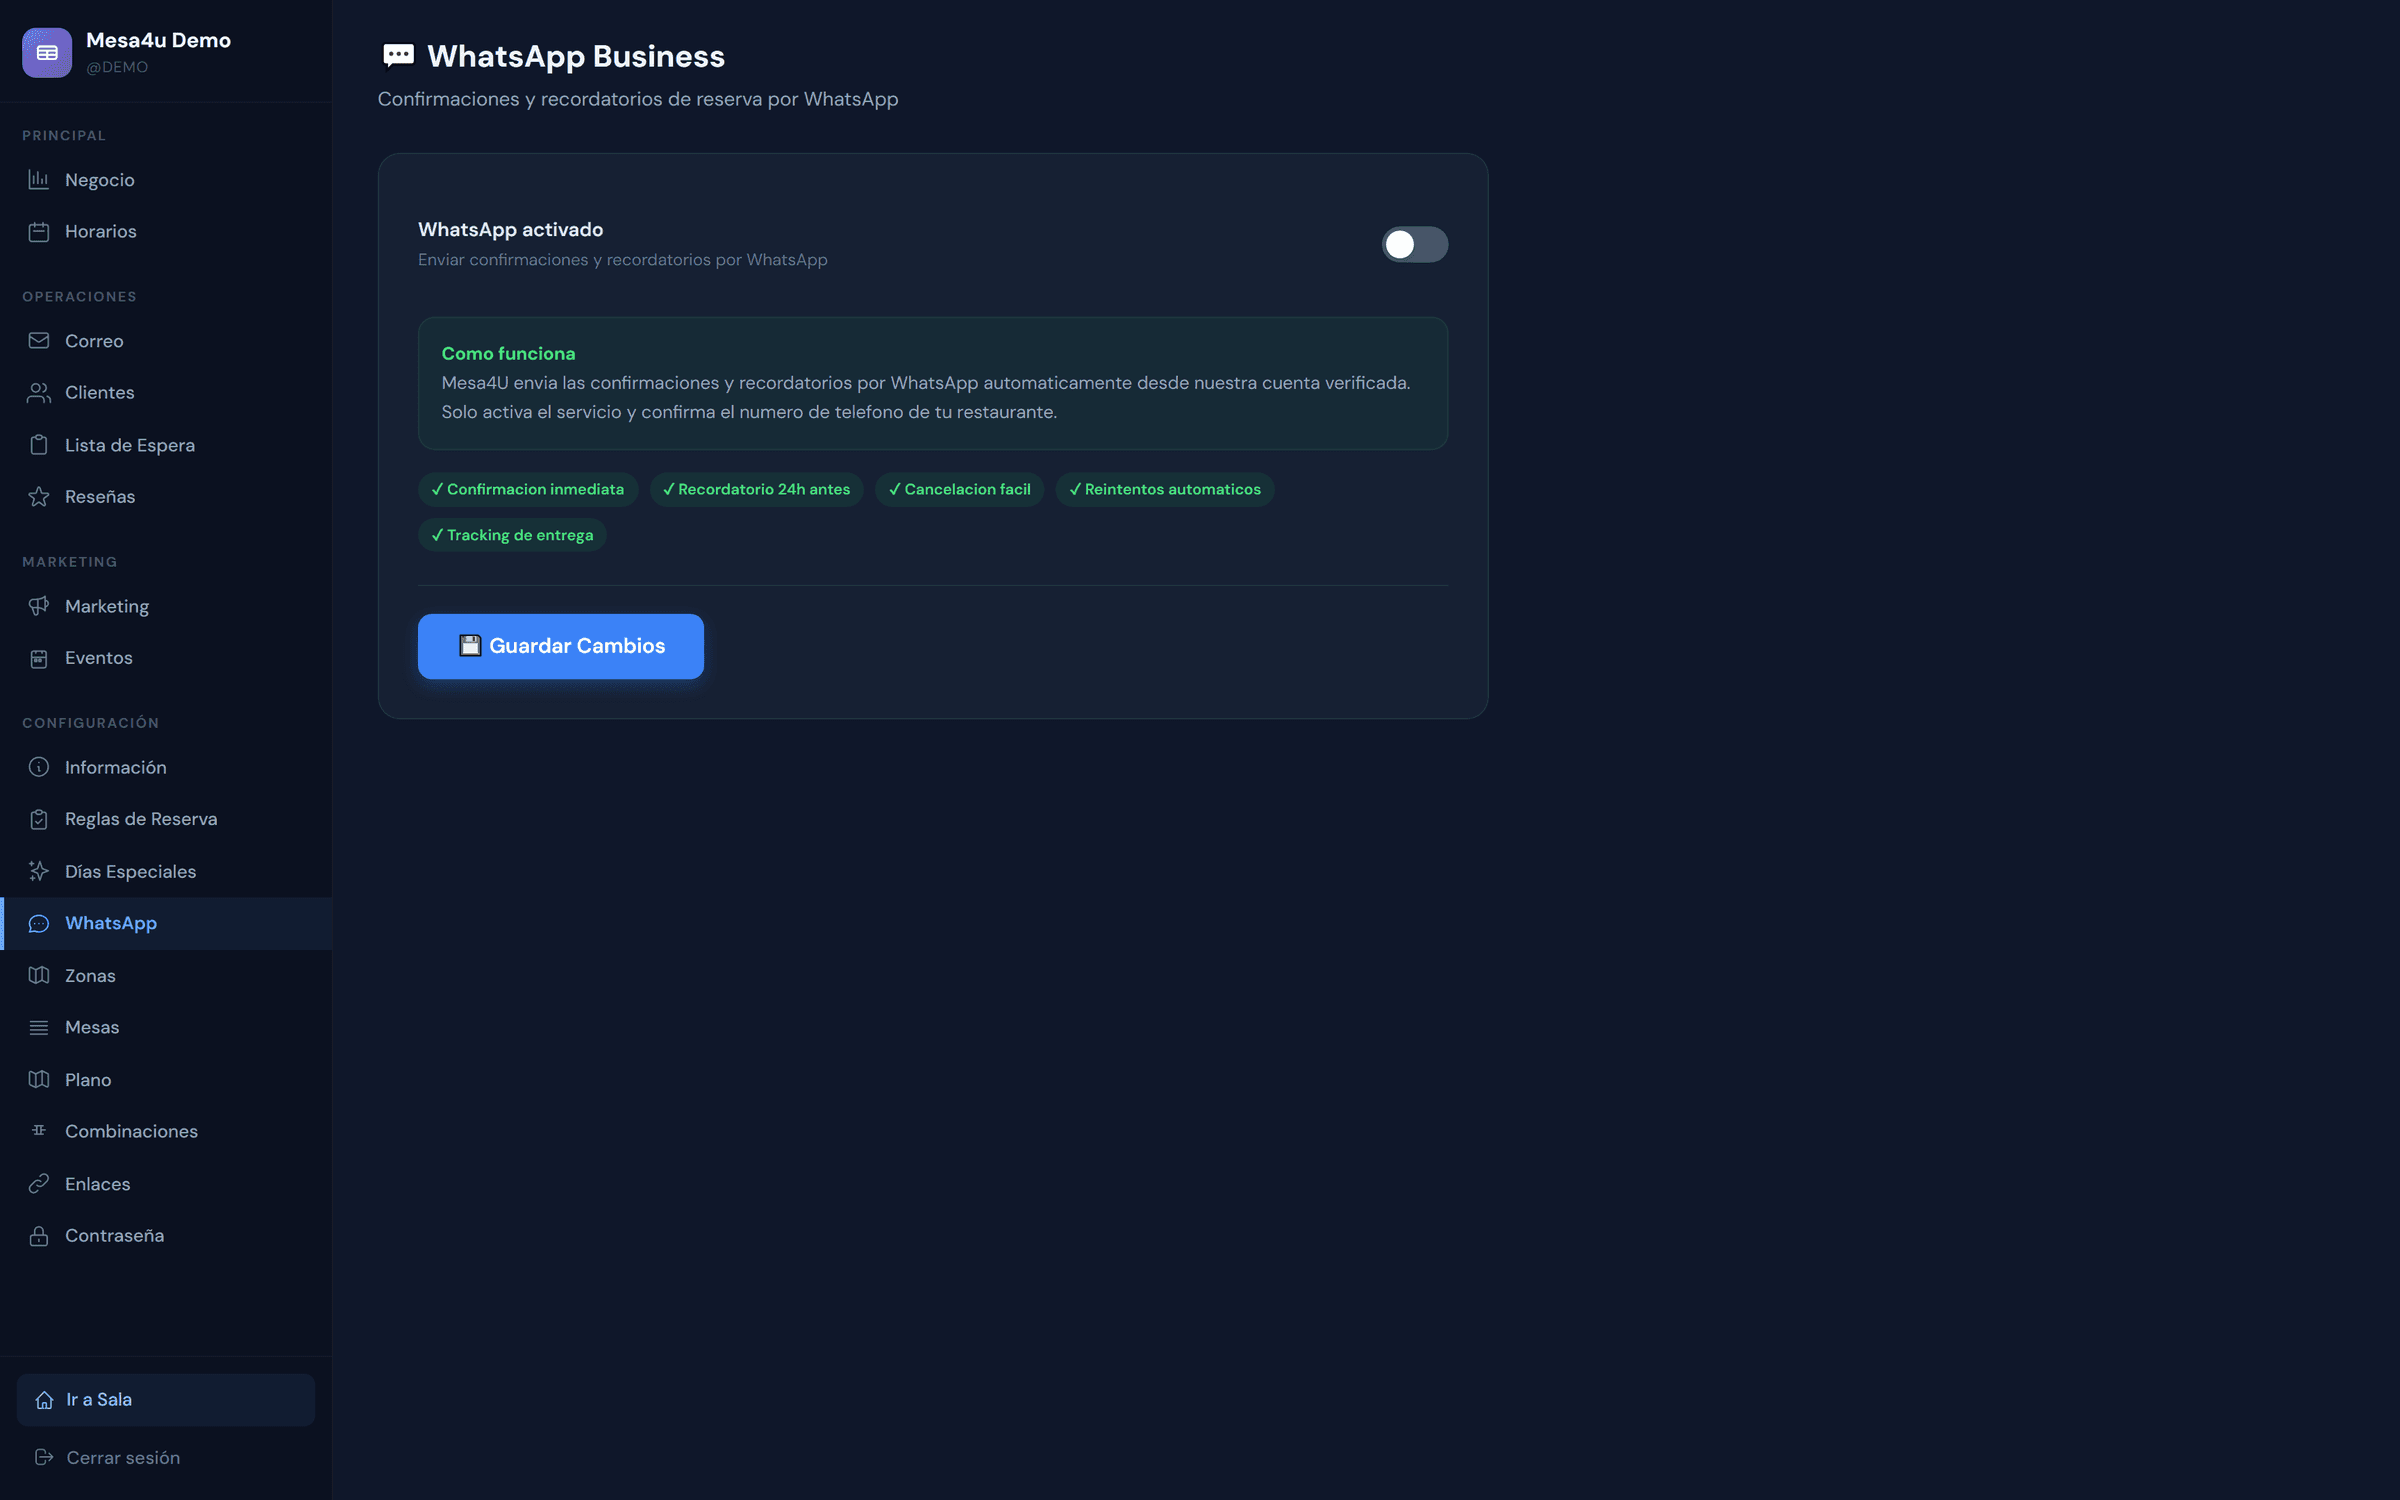Viewport: 2400px width, 1500px height.
Task: Click the chat bubble icon beside WhatsApp
Action: click(x=39, y=923)
